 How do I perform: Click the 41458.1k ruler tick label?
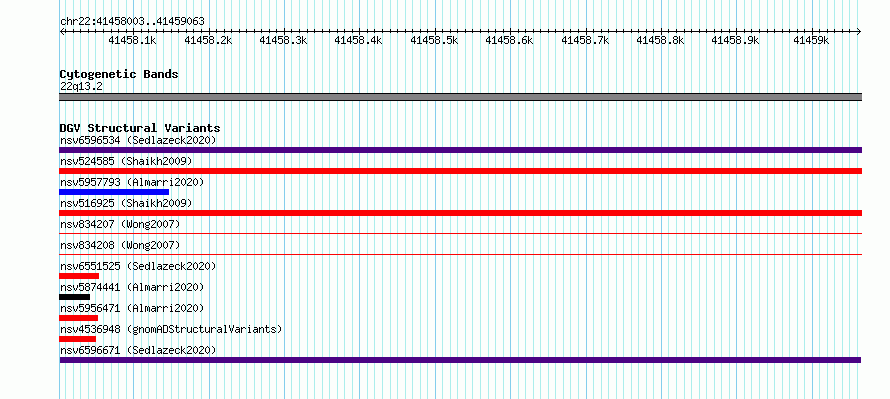click(132, 40)
